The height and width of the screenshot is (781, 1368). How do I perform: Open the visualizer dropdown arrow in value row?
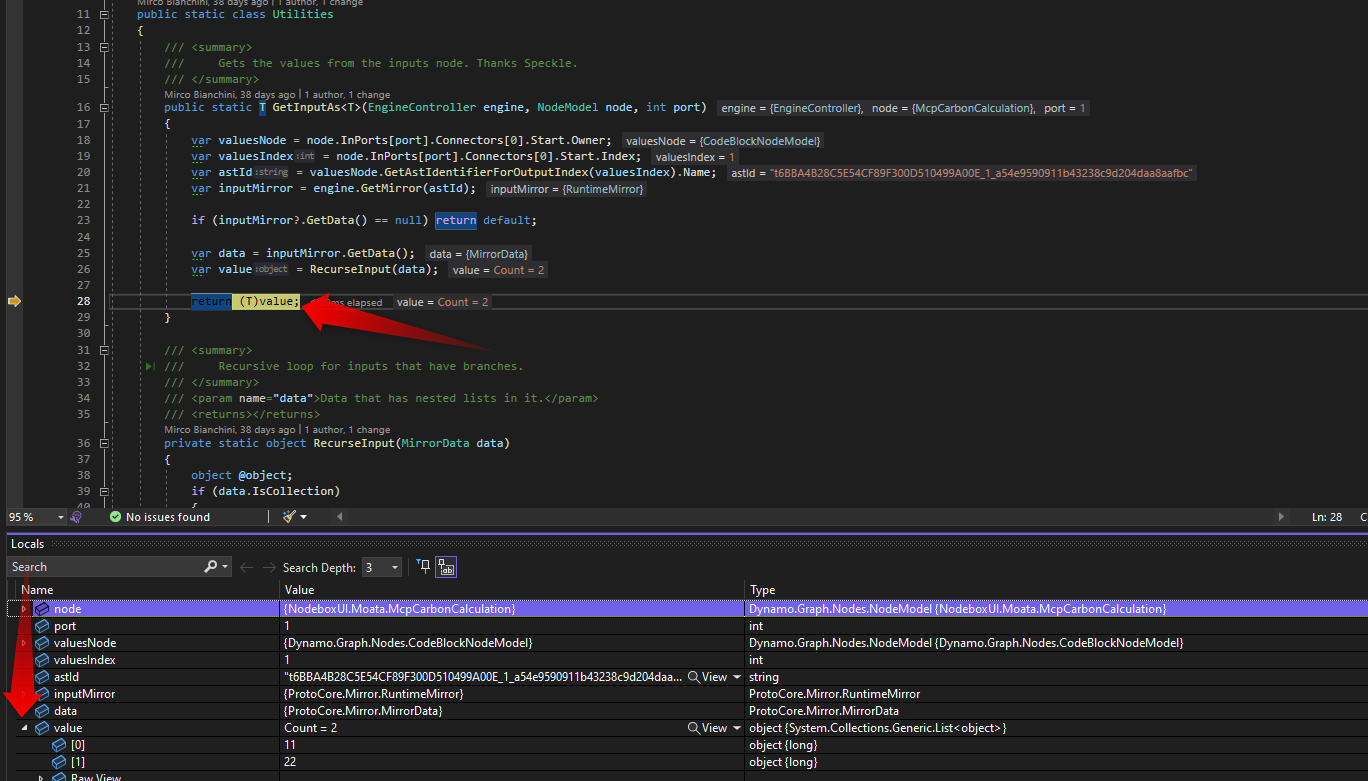(x=737, y=728)
